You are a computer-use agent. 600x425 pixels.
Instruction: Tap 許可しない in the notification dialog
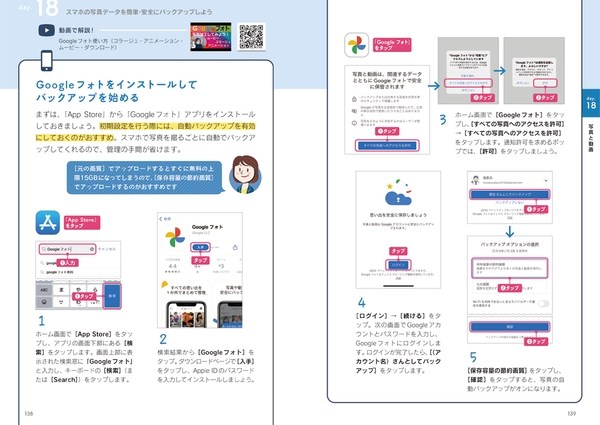tap(523, 83)
